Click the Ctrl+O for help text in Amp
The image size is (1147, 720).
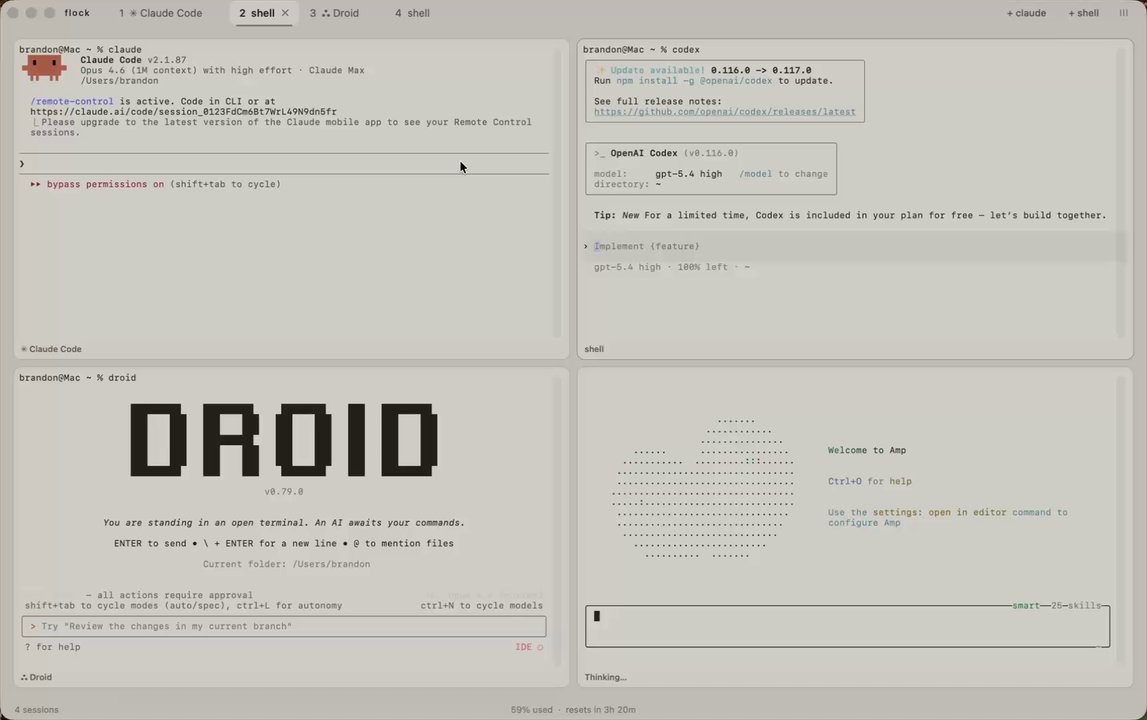(870, 481)
